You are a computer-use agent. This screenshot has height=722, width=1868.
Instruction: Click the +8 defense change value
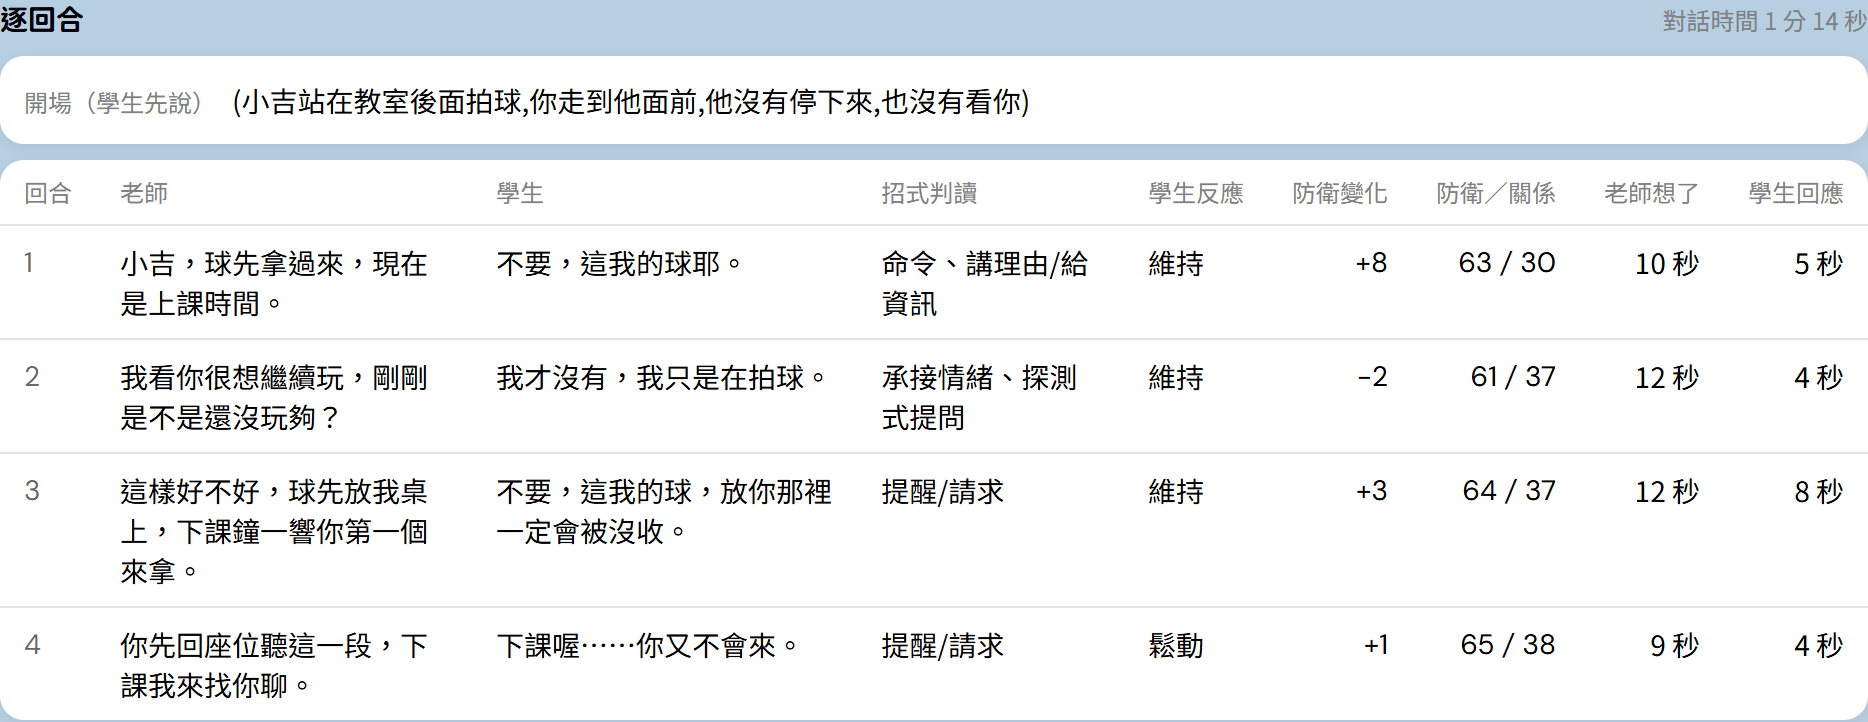[1371, 263]
